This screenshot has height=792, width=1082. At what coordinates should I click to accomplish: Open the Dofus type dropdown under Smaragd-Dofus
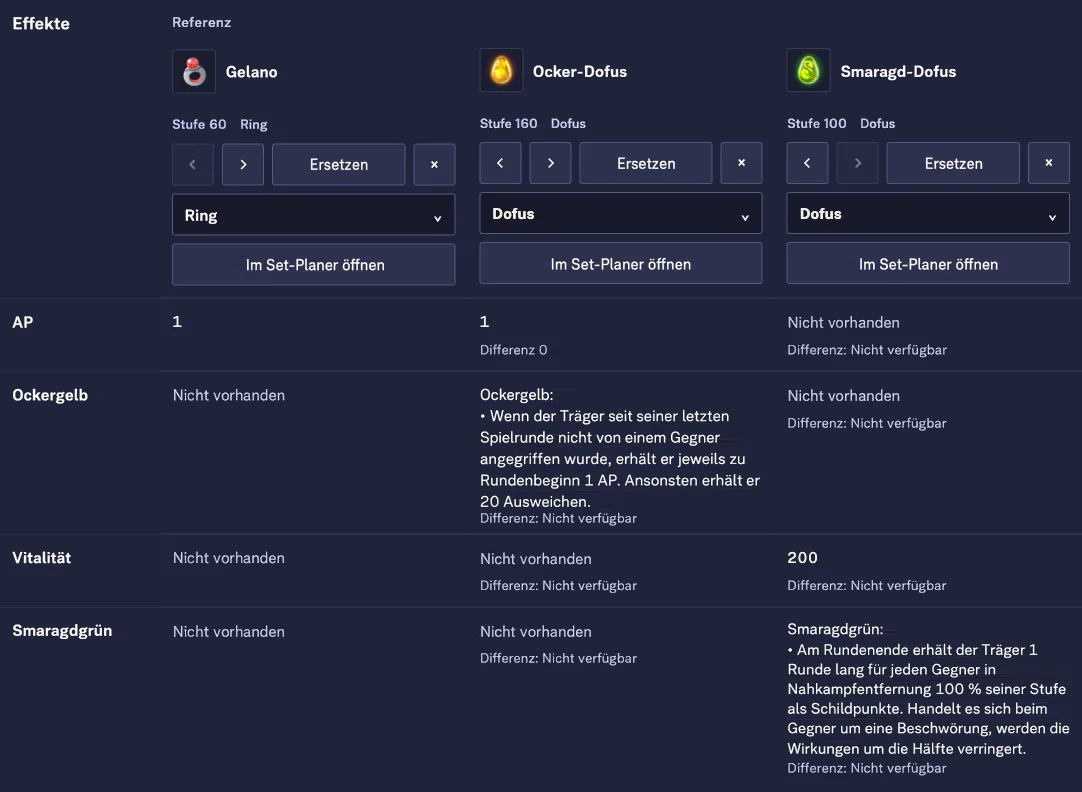pyautogui.click(x=928, y=214)
